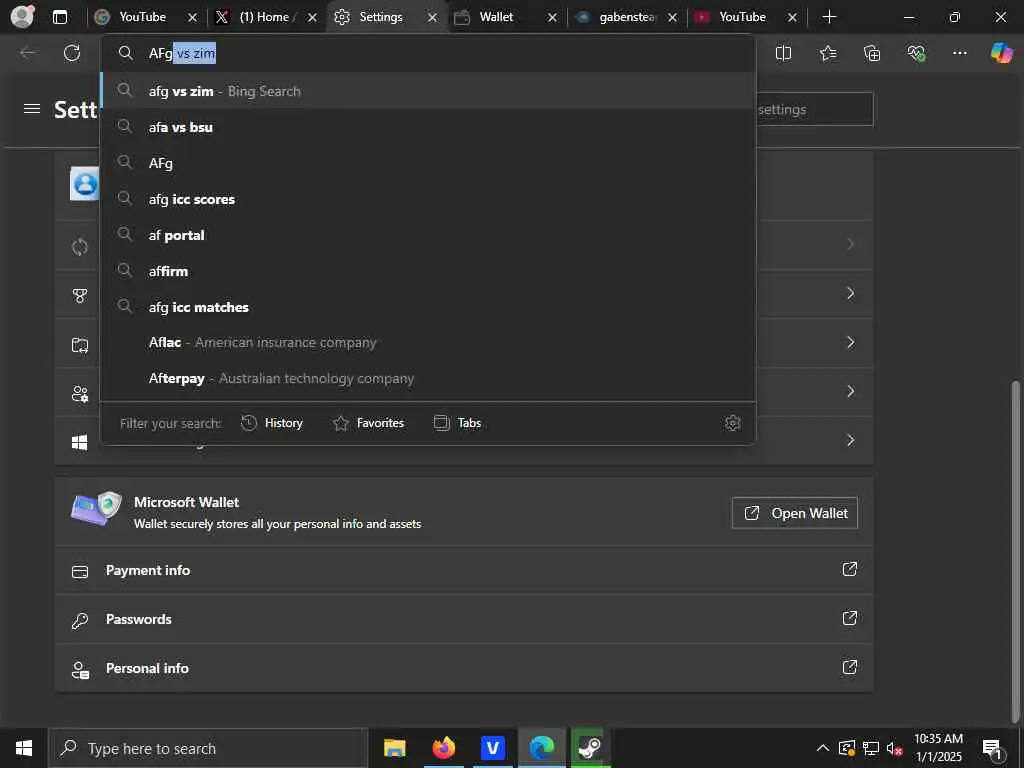Expand the sync settings row chevron
This screenshot has height=768, width=1024.
pos(850,244)
